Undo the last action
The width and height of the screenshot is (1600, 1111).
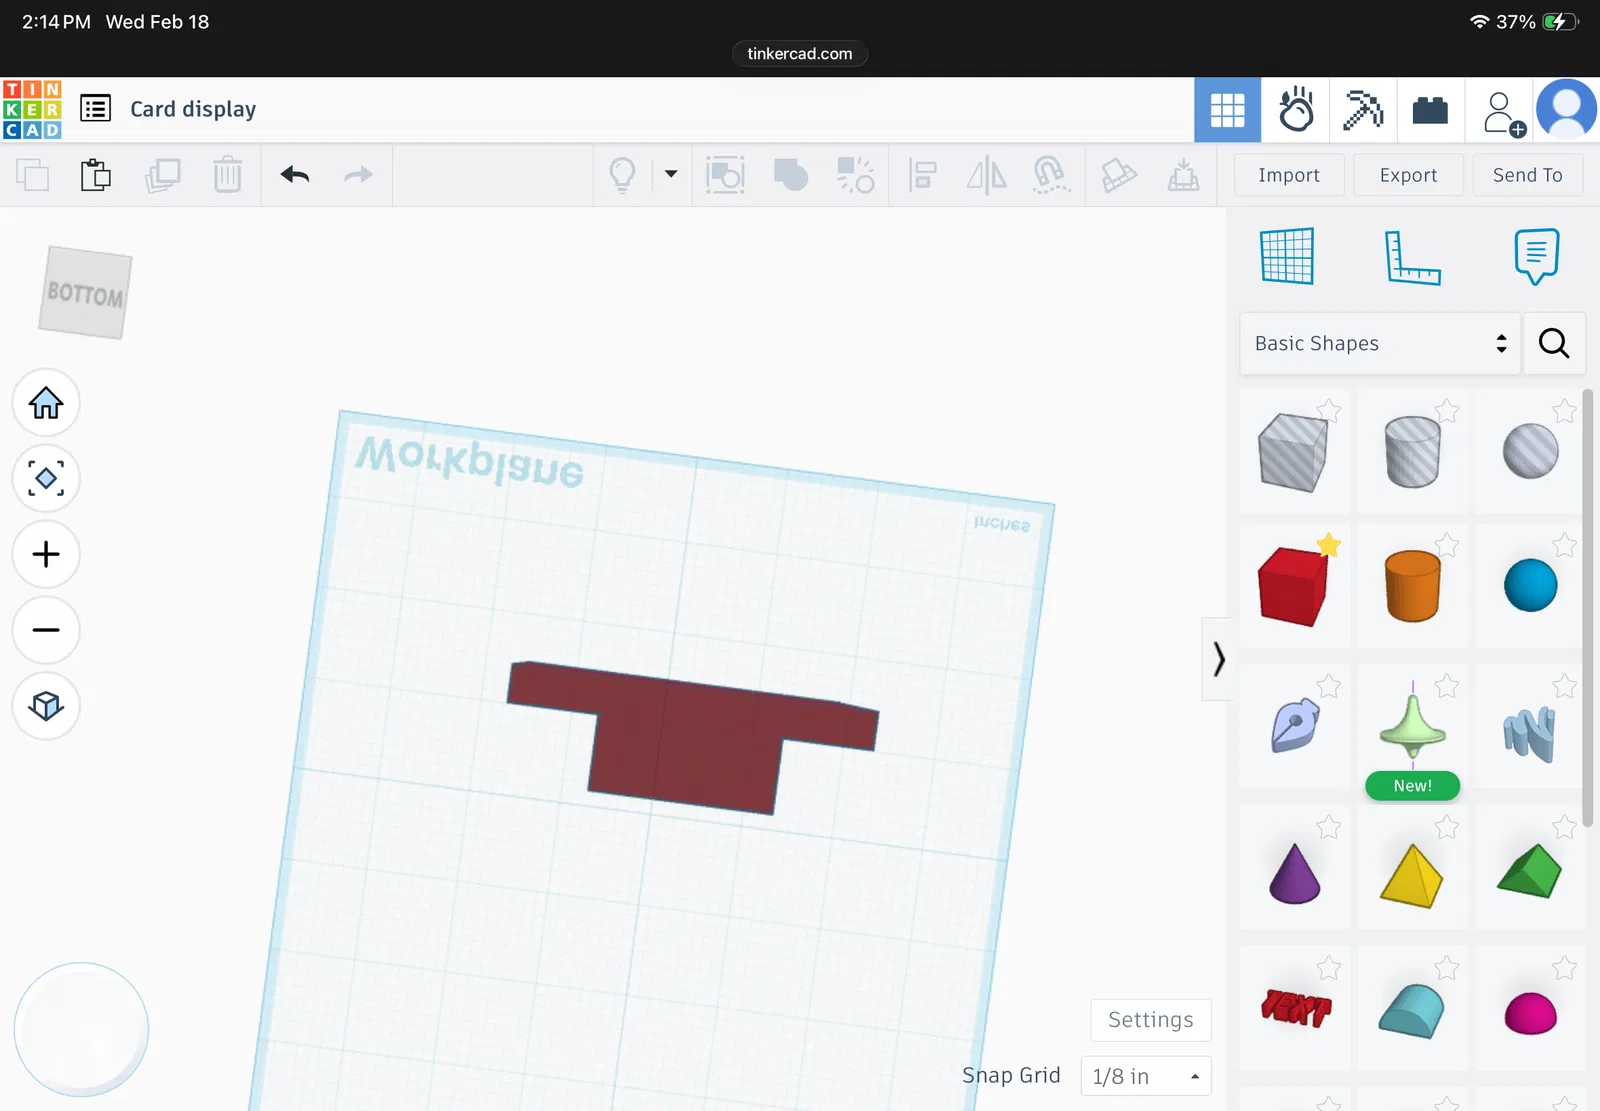[x=295, y=175]
